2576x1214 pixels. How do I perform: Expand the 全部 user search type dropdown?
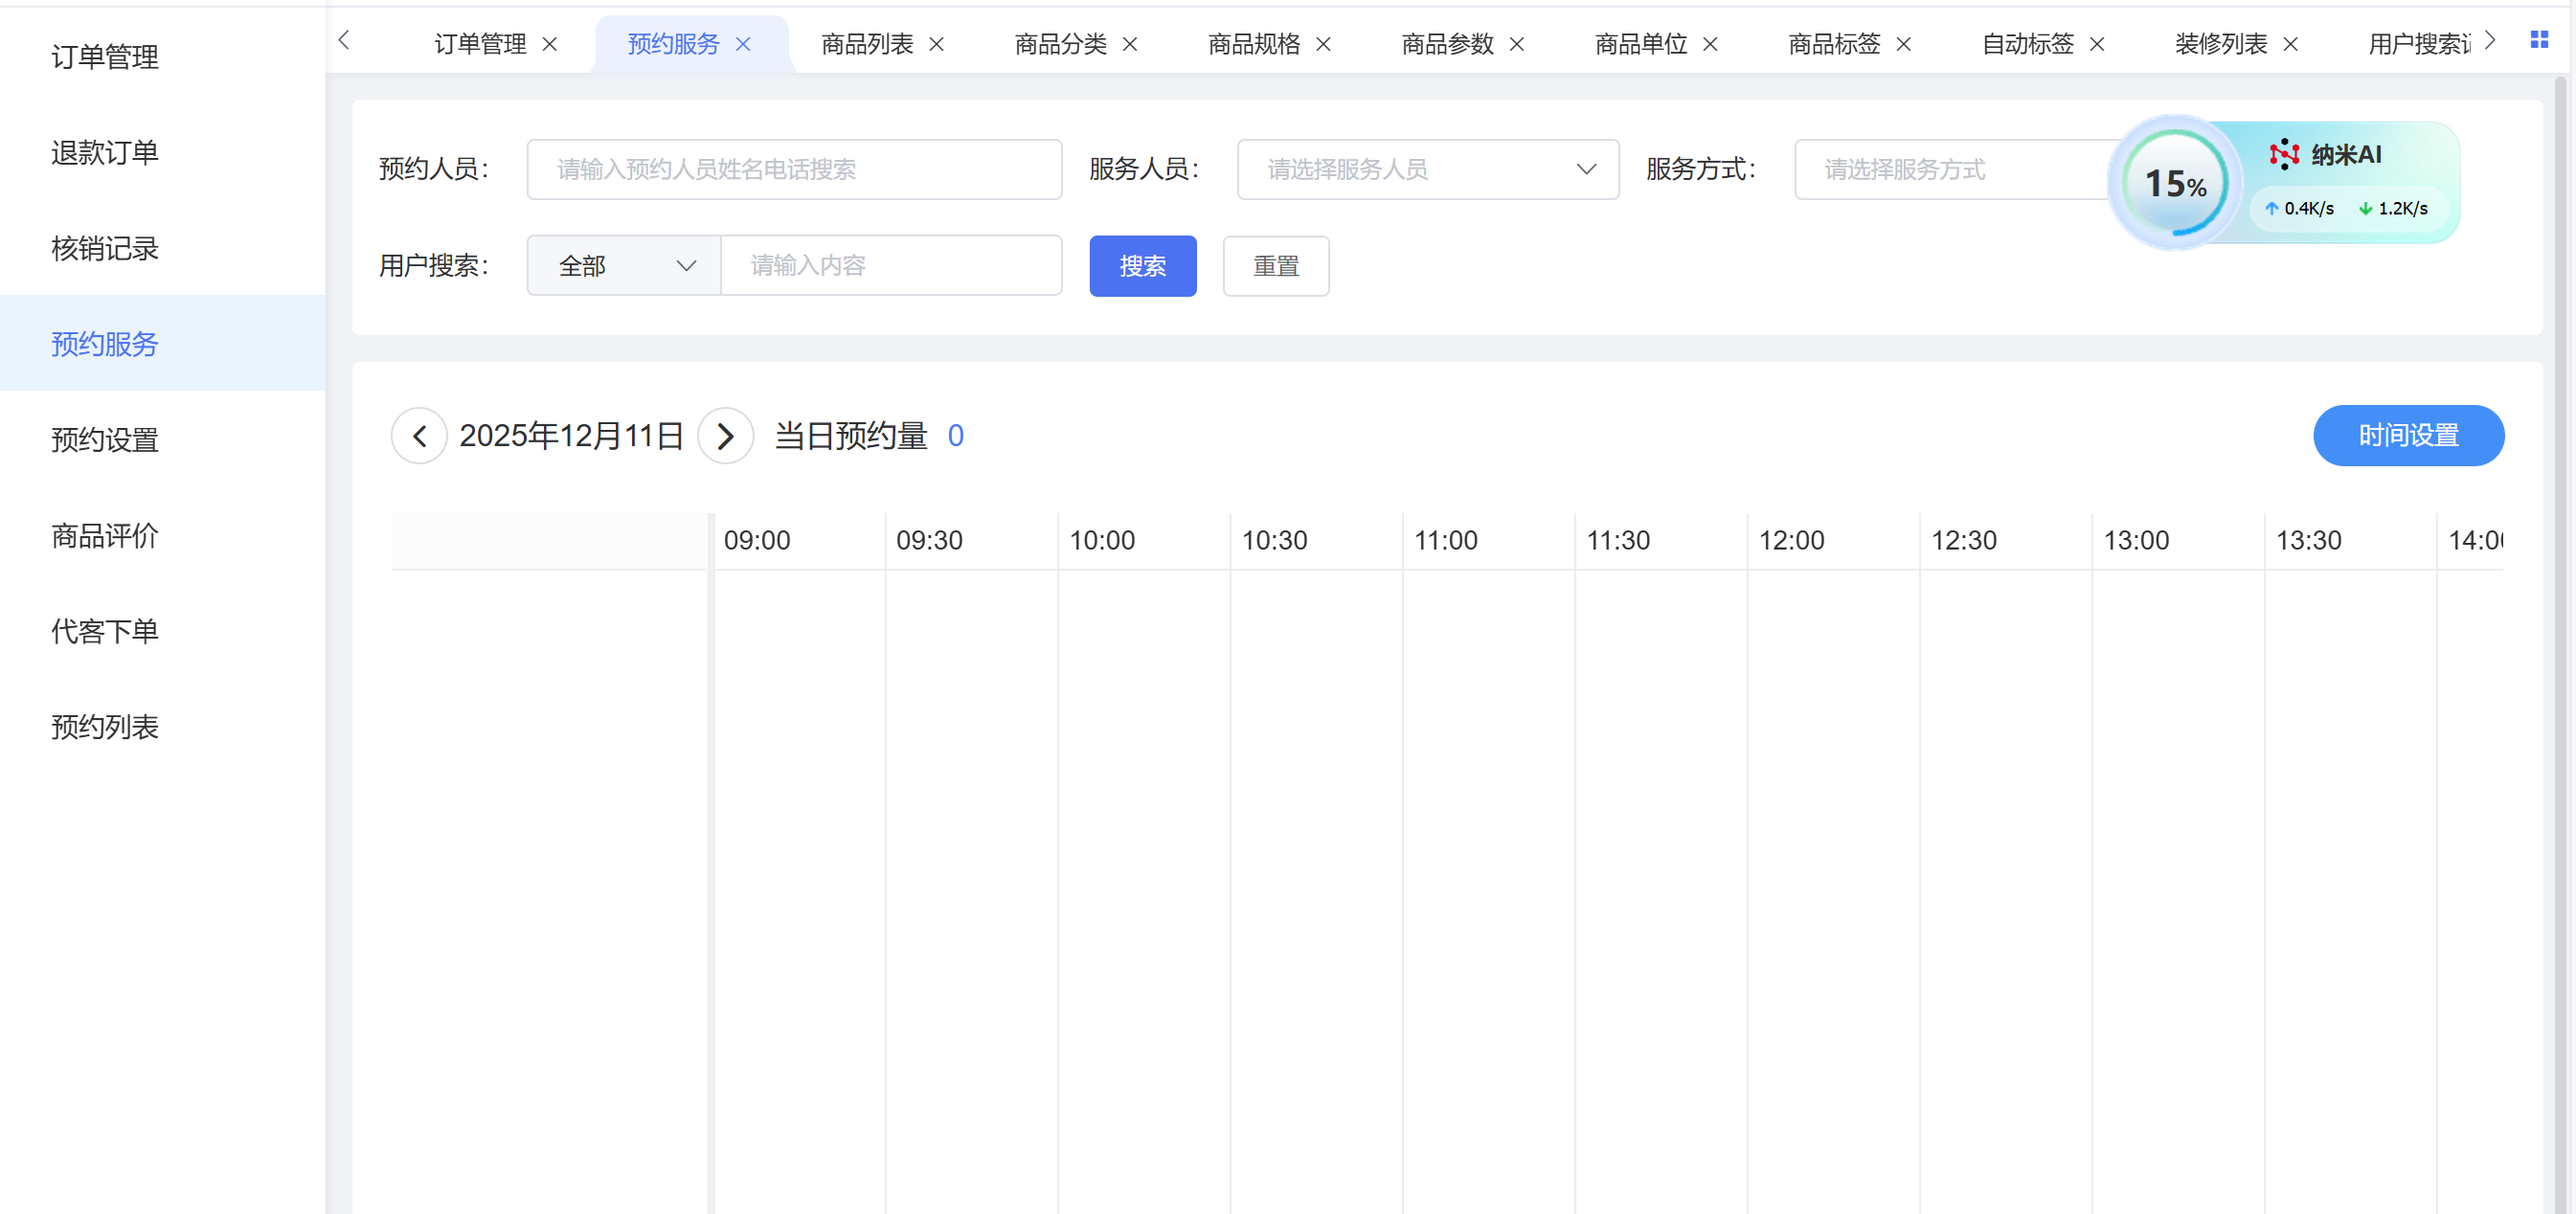[623, 266]
